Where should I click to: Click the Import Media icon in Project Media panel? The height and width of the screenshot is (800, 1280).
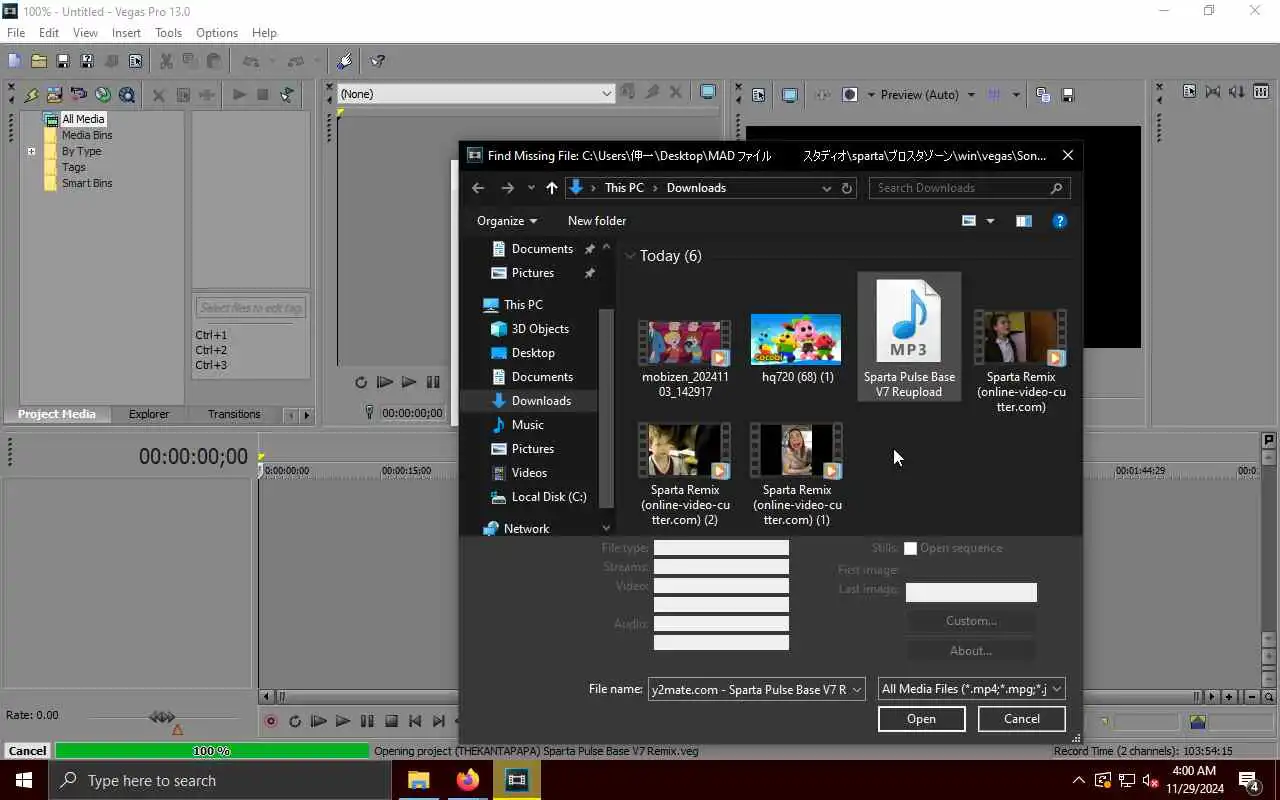pyautogui.click(x=55, y=95)
